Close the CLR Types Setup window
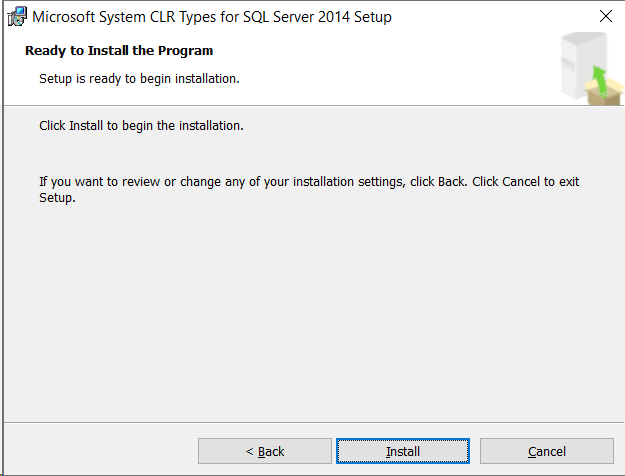This screenshot has width=625, height=476. (606, 16)
